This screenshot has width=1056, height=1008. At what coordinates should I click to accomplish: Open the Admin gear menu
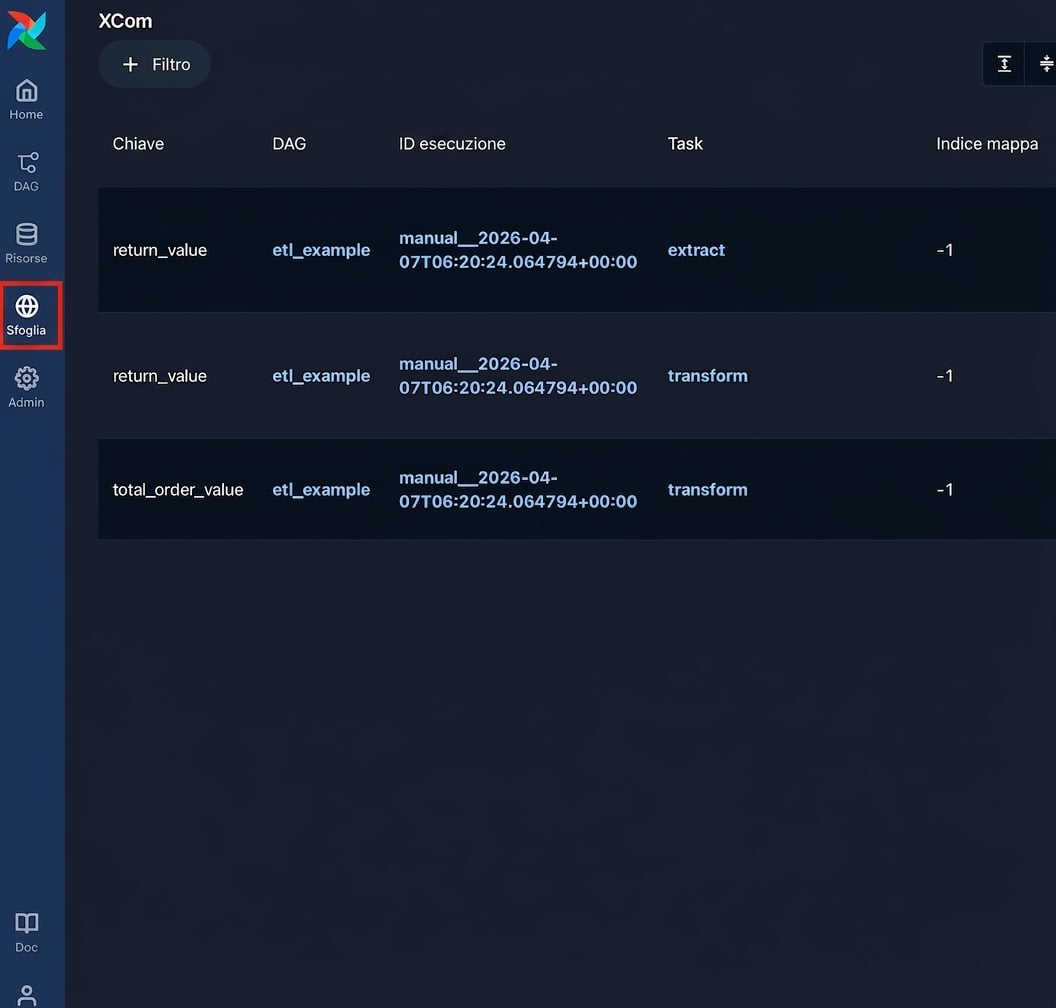tap(26, 387)
